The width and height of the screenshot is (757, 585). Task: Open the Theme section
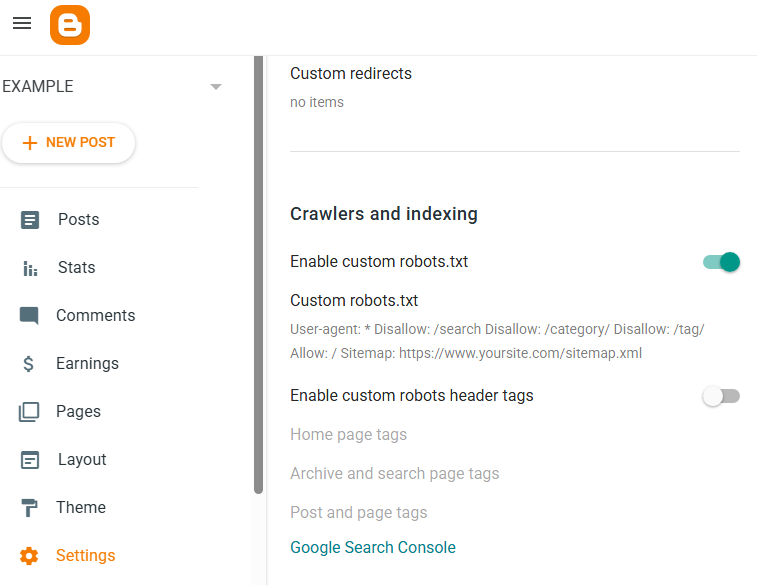point(81,507)
